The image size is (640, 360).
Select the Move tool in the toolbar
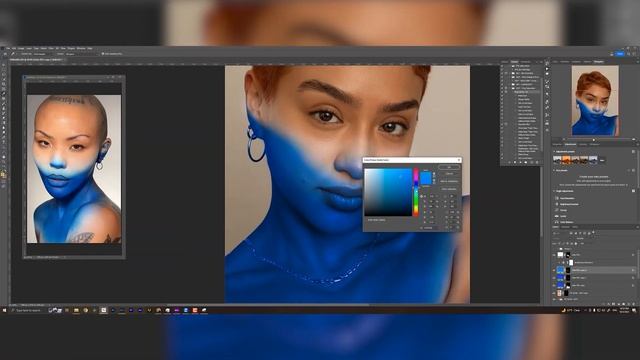click(x=4, y=65)
